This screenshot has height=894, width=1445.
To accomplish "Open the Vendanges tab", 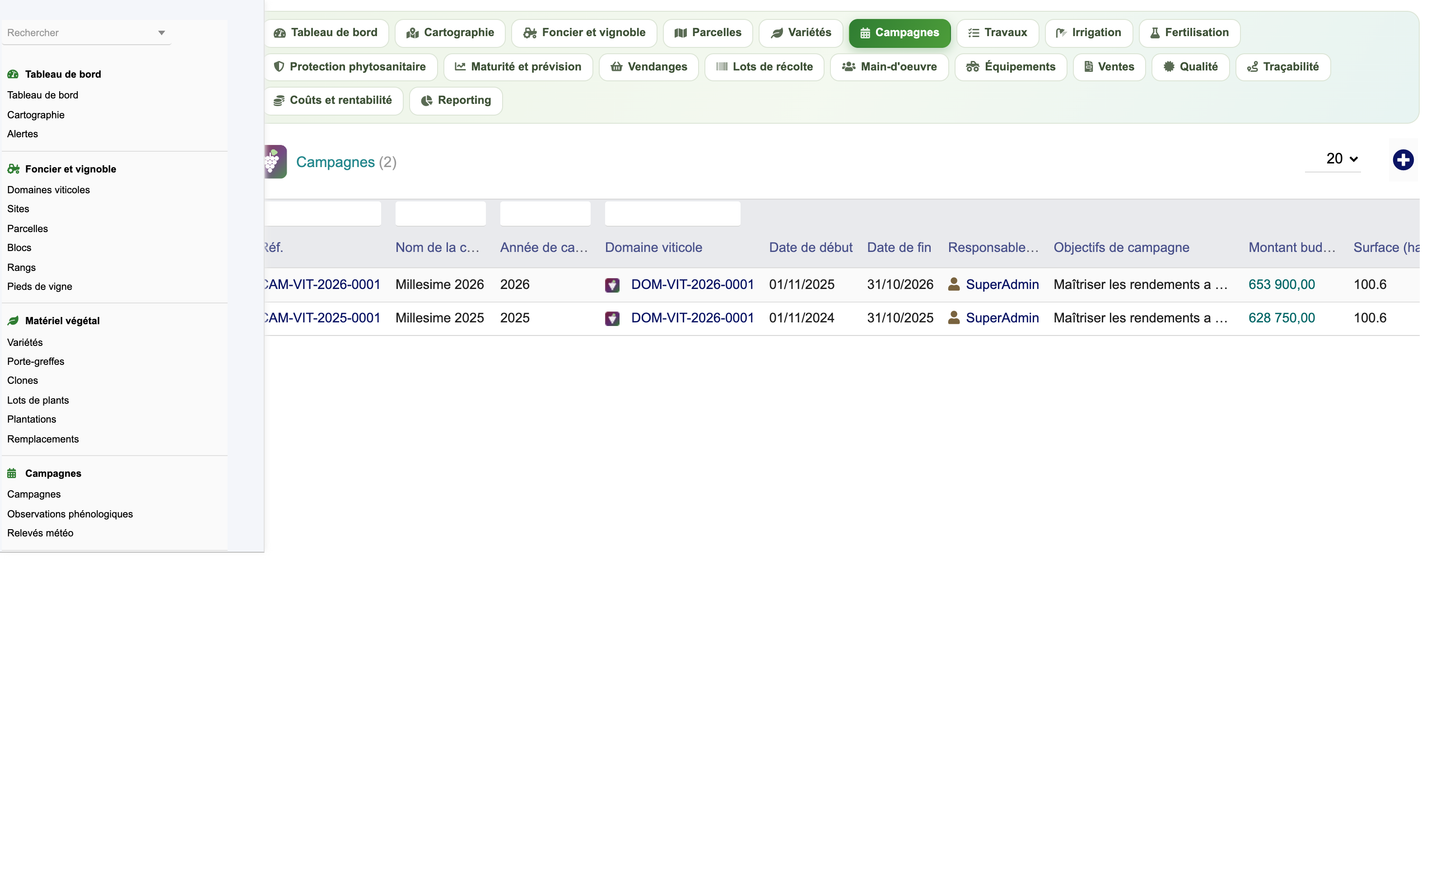I will click(x=649, y=67).
